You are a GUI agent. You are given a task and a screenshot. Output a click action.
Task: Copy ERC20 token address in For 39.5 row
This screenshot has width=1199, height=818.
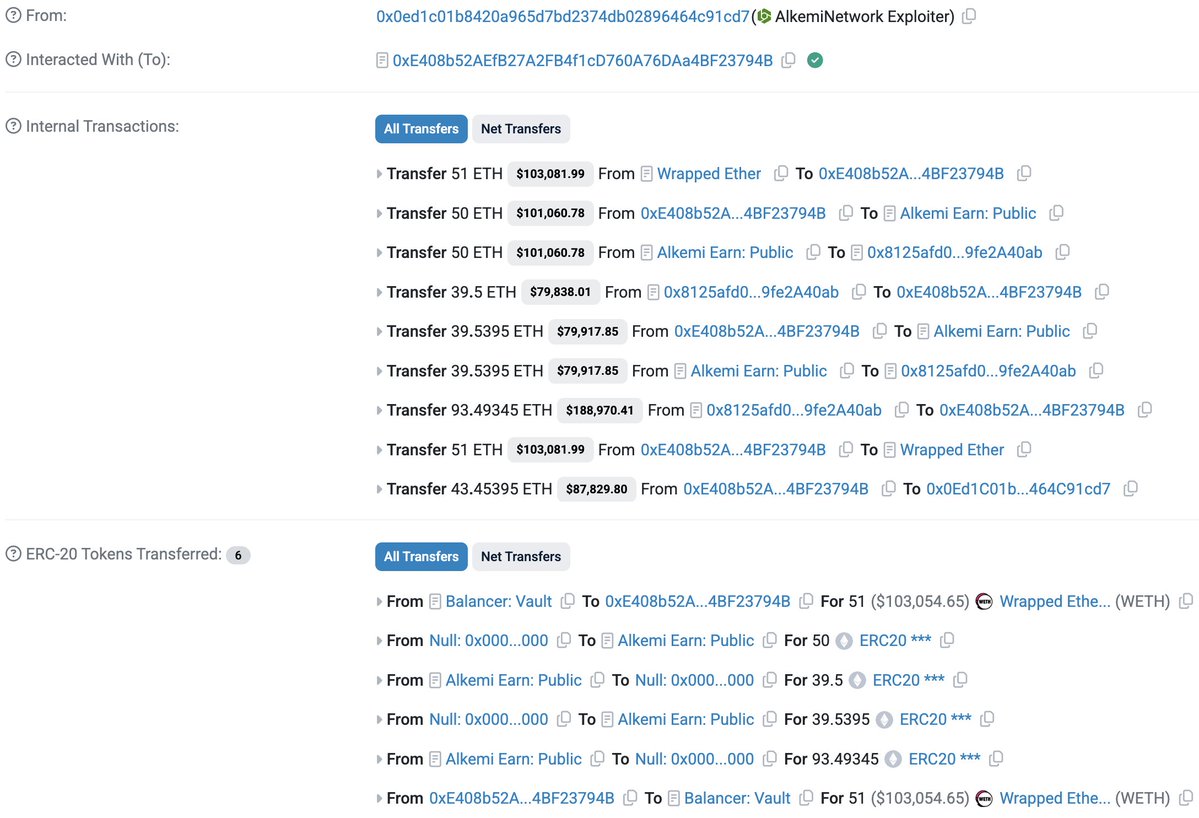point(960,680)
